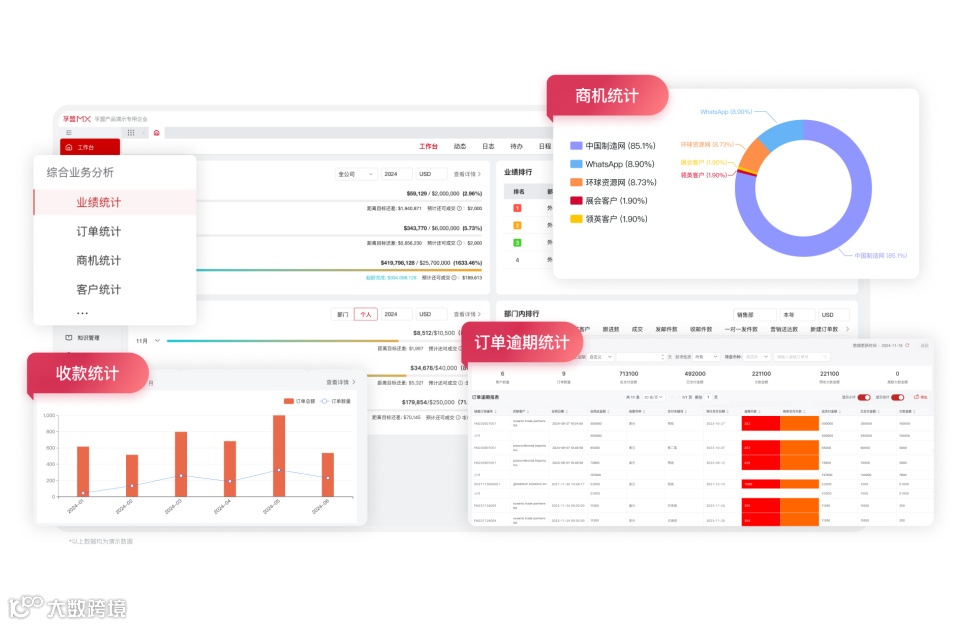Switch to the 动态 tab
The image size is (970, 626).
[460, 147]
